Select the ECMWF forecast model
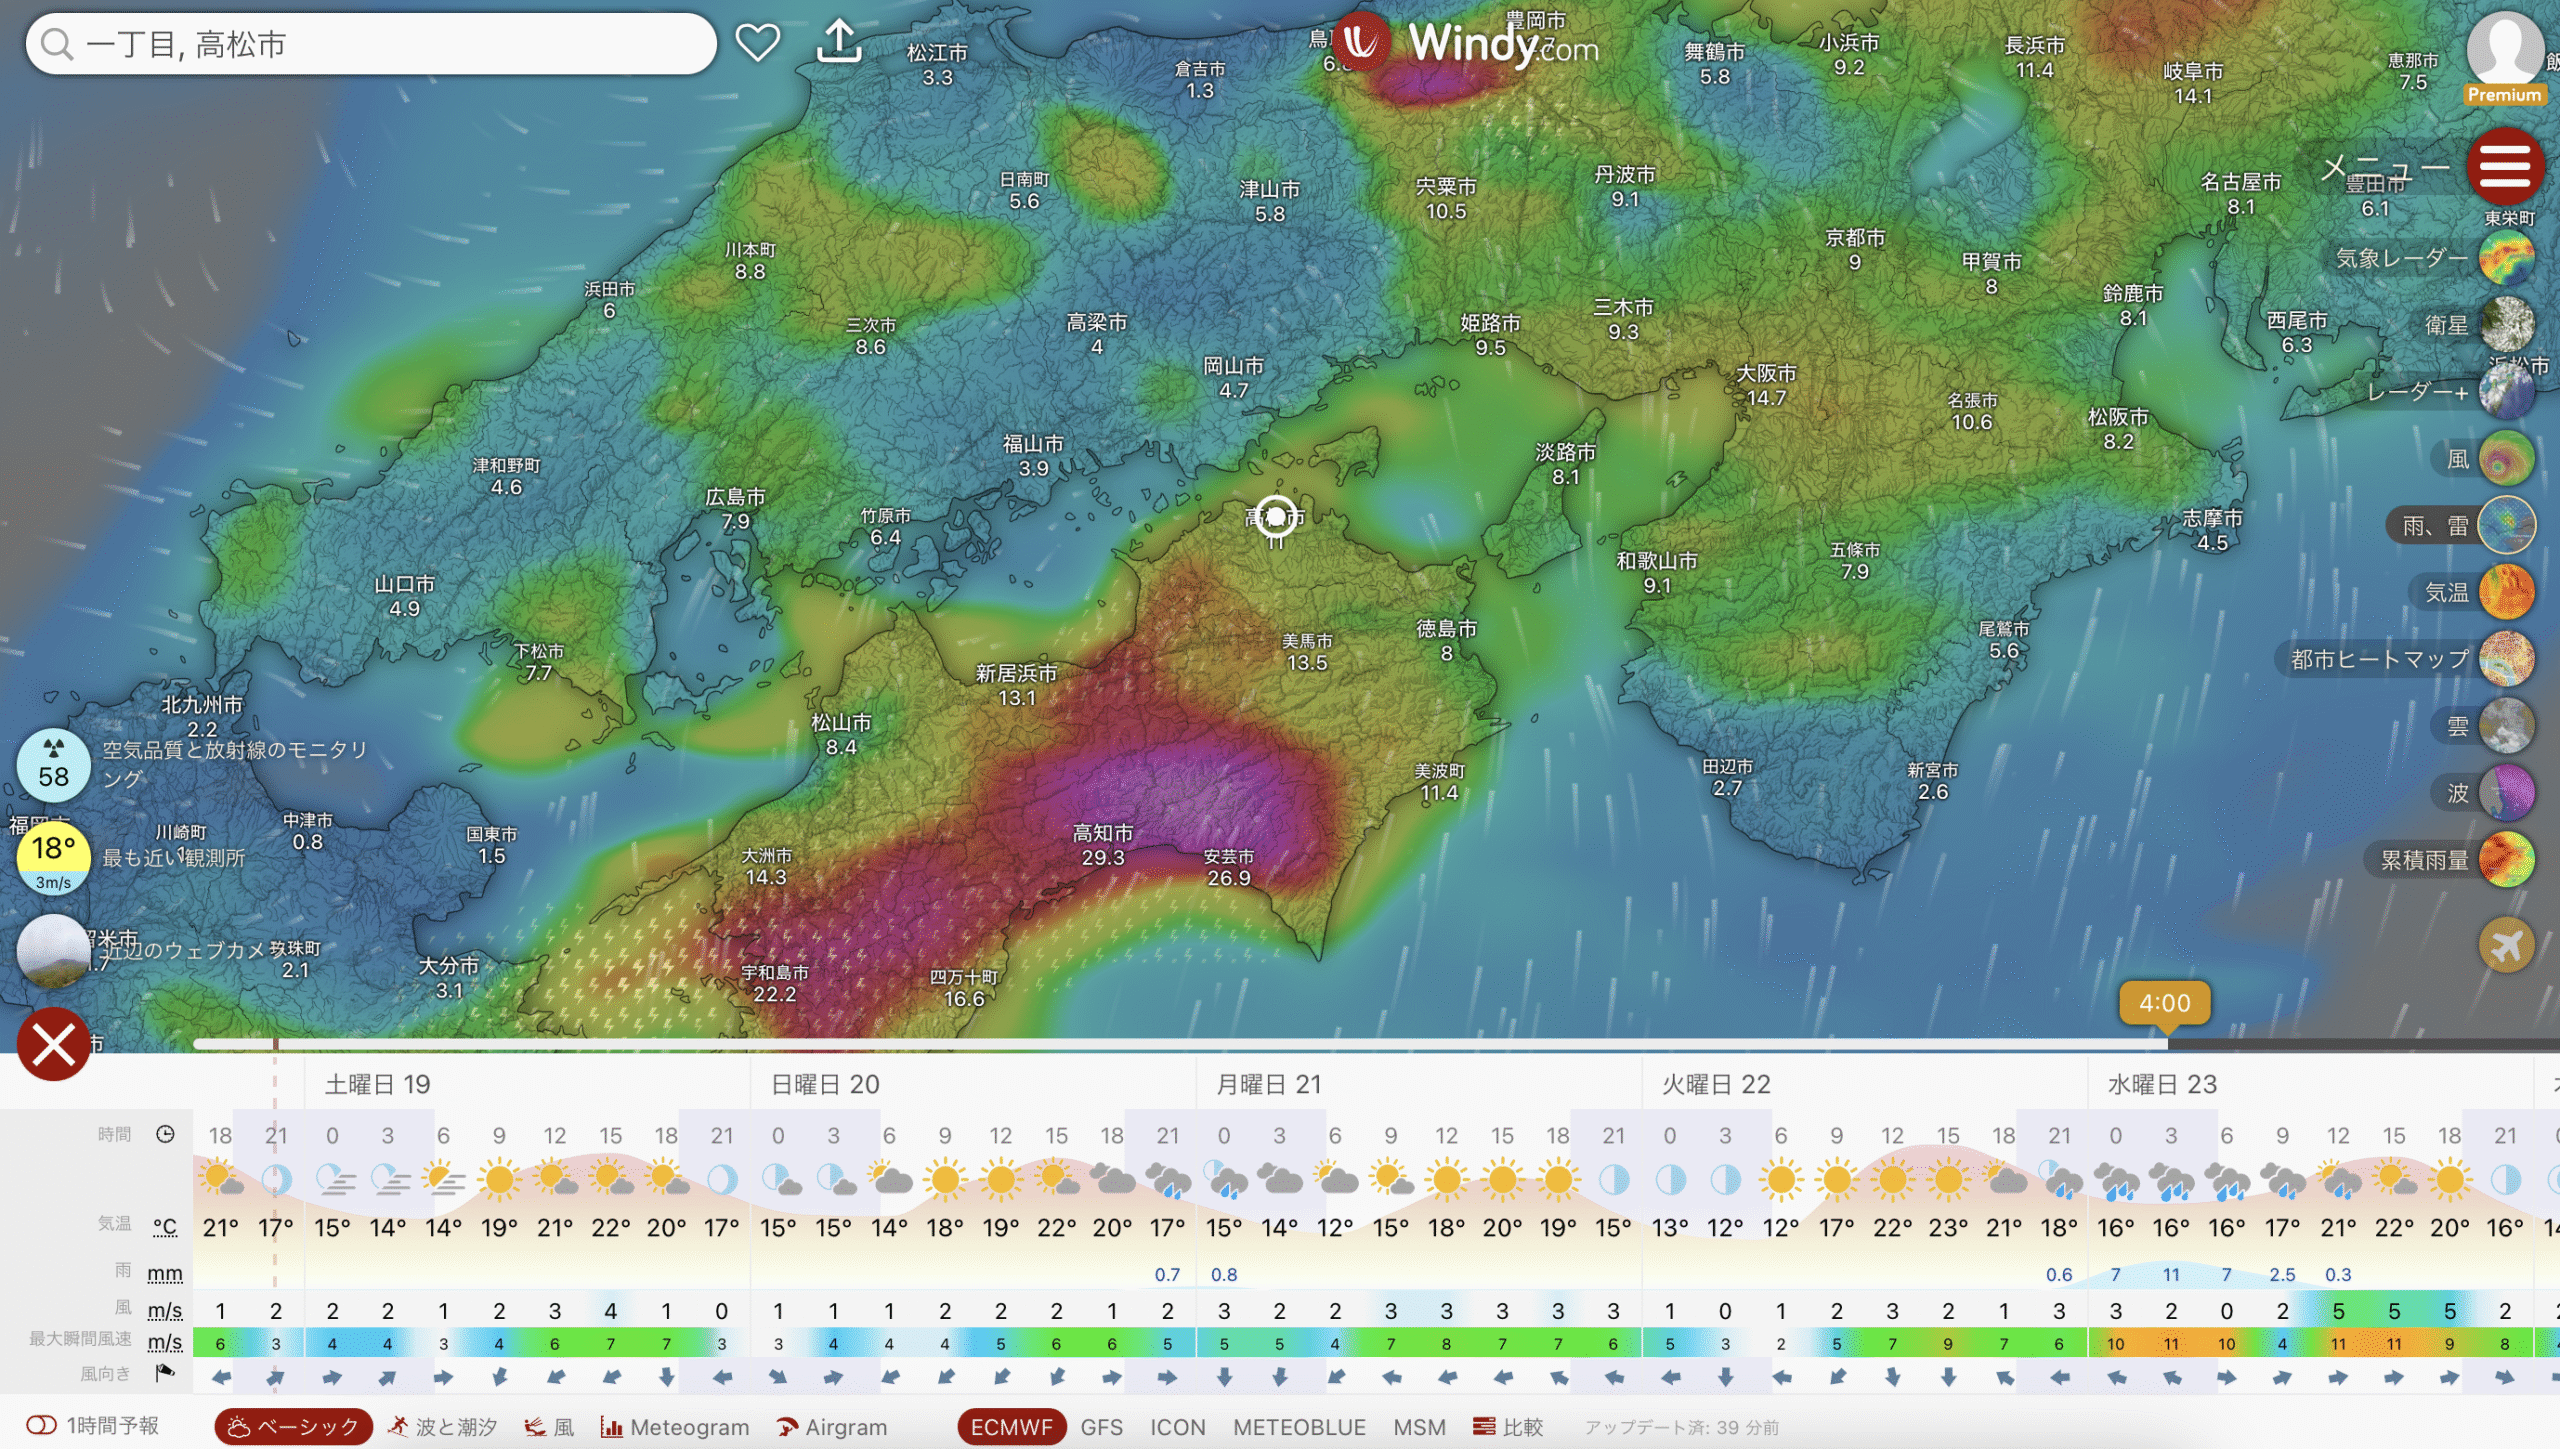The width and height of the screenshot is (2560, 1449). [1011, 1427]
